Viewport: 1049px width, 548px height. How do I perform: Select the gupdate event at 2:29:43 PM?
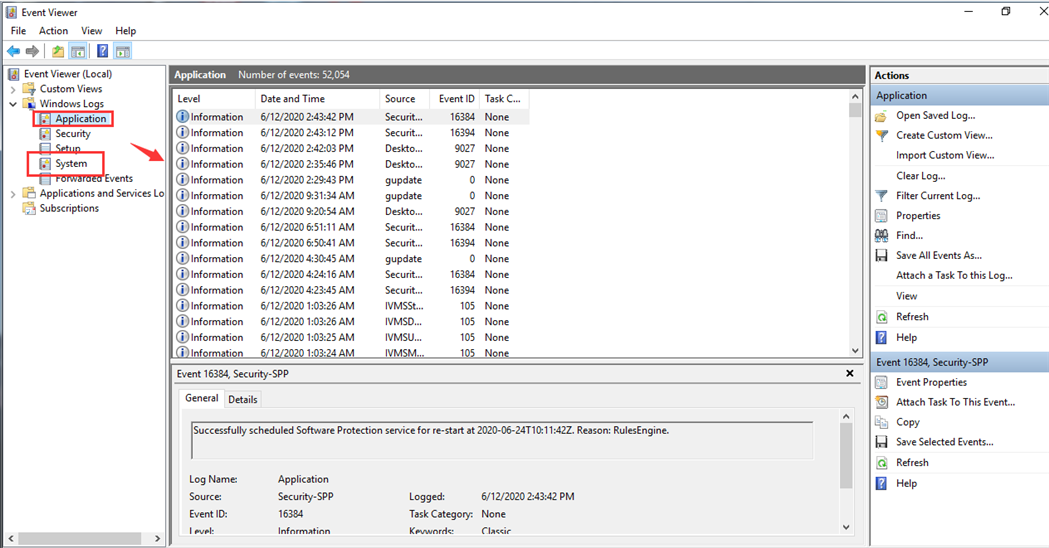pyautogui.click(x=351, y=180)
